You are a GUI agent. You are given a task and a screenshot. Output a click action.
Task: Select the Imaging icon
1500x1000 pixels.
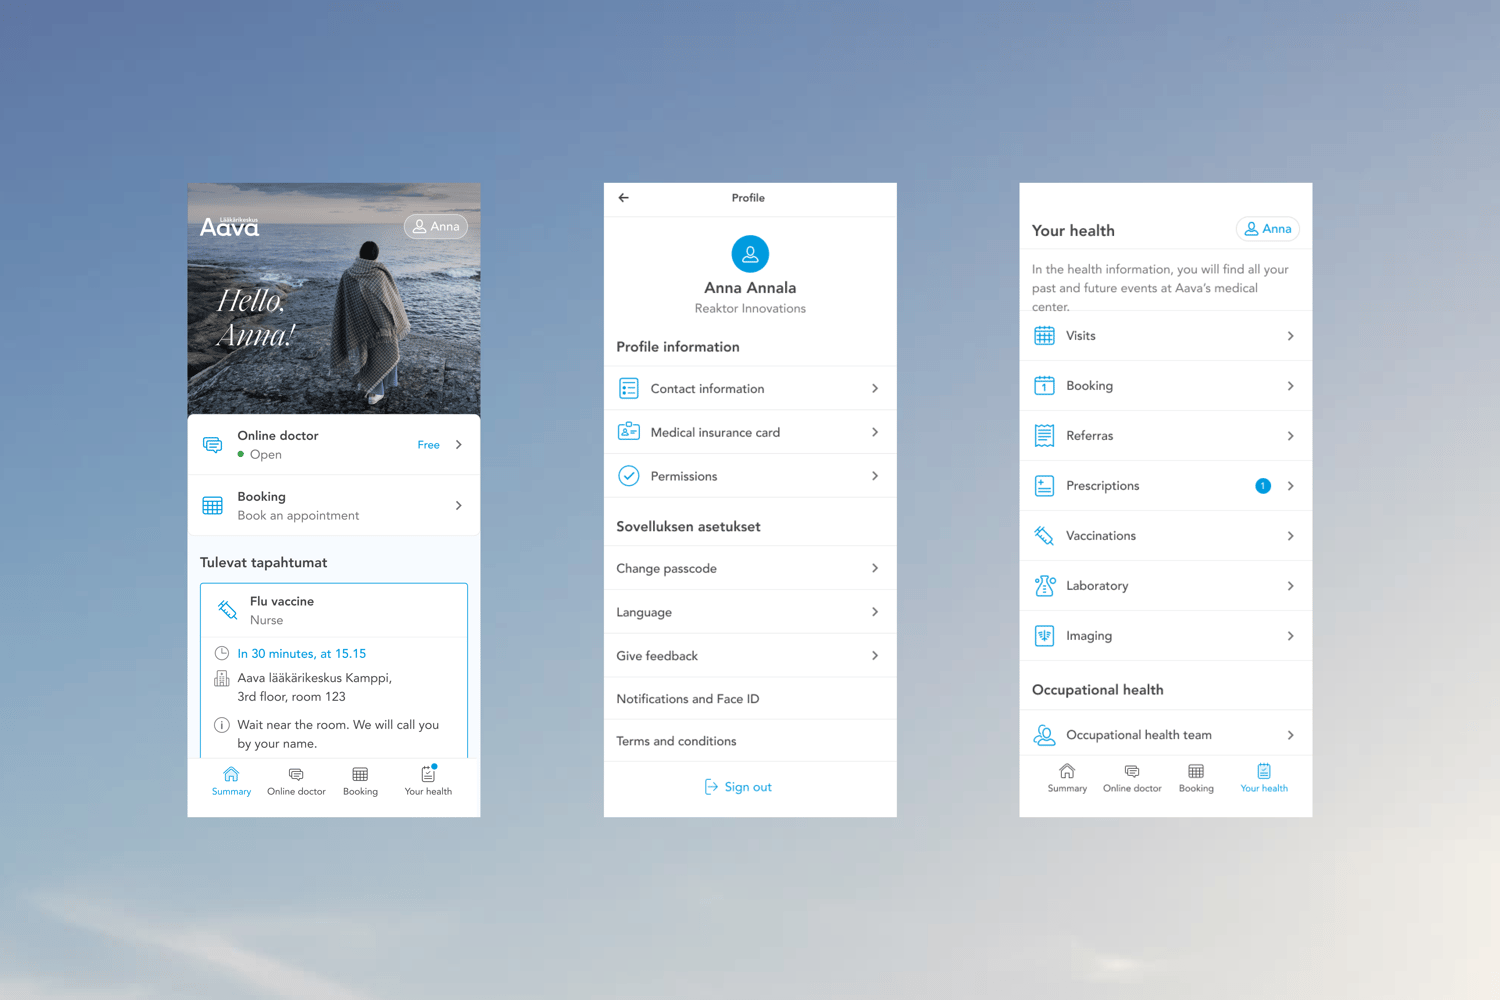click(x=1044, y=635)
